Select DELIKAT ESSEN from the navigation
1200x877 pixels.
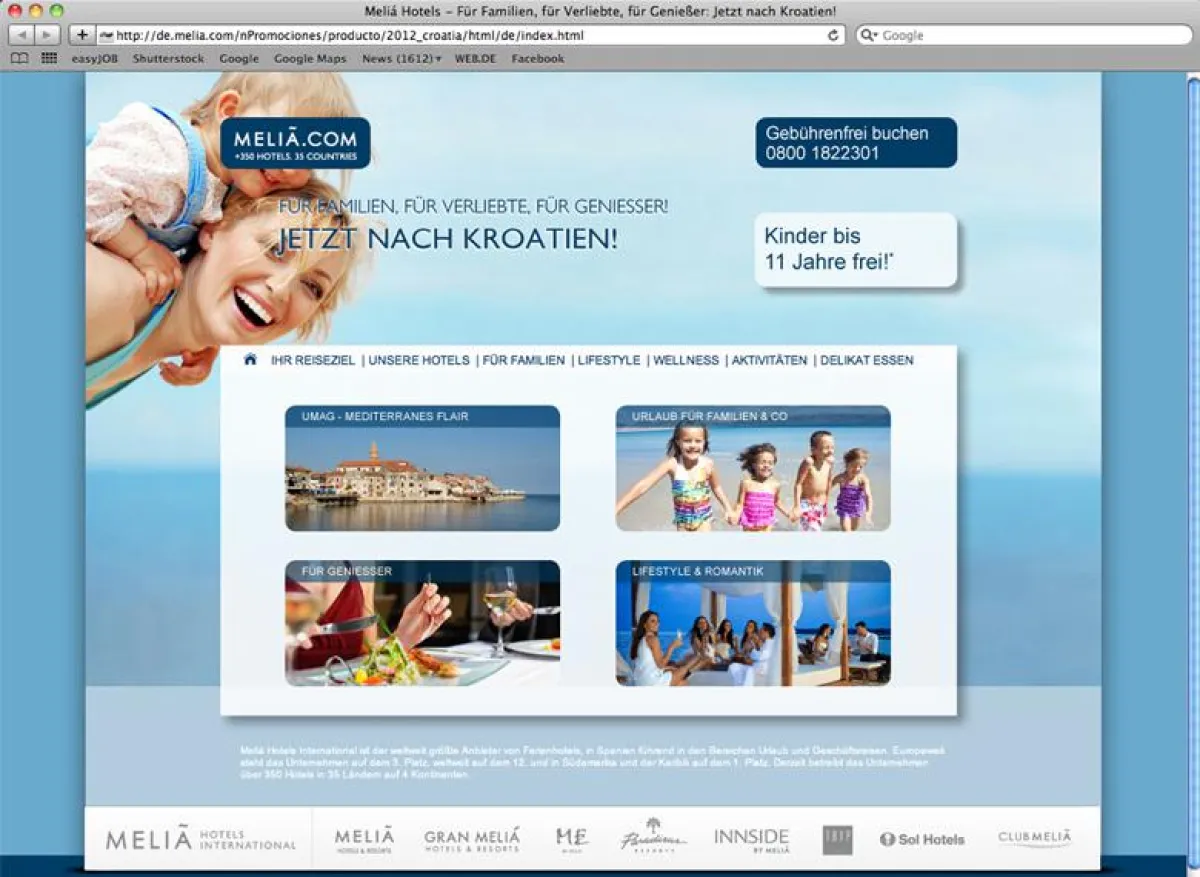click(867, 360)
